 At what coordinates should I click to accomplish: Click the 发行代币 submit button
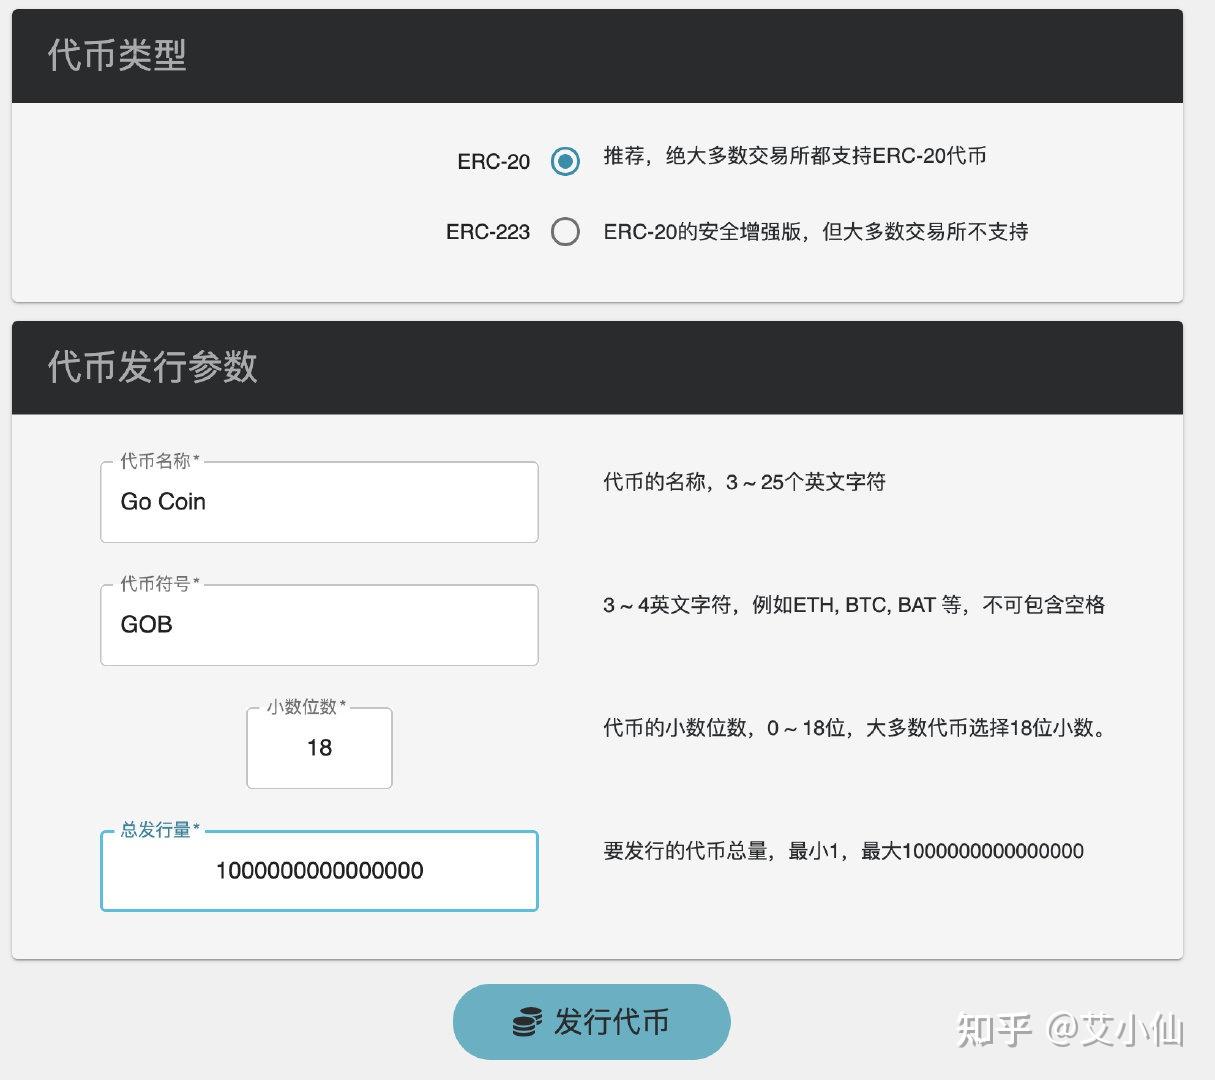point(592,1021)
